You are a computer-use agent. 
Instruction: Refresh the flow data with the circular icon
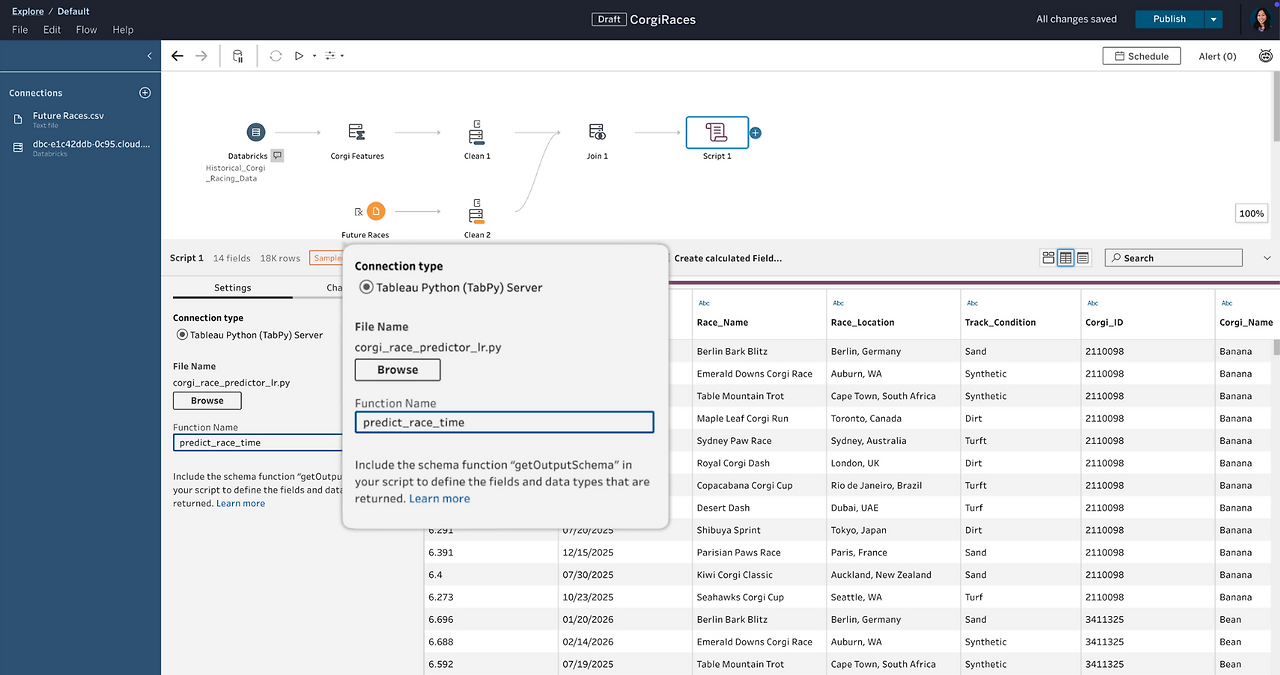(275, 56)
